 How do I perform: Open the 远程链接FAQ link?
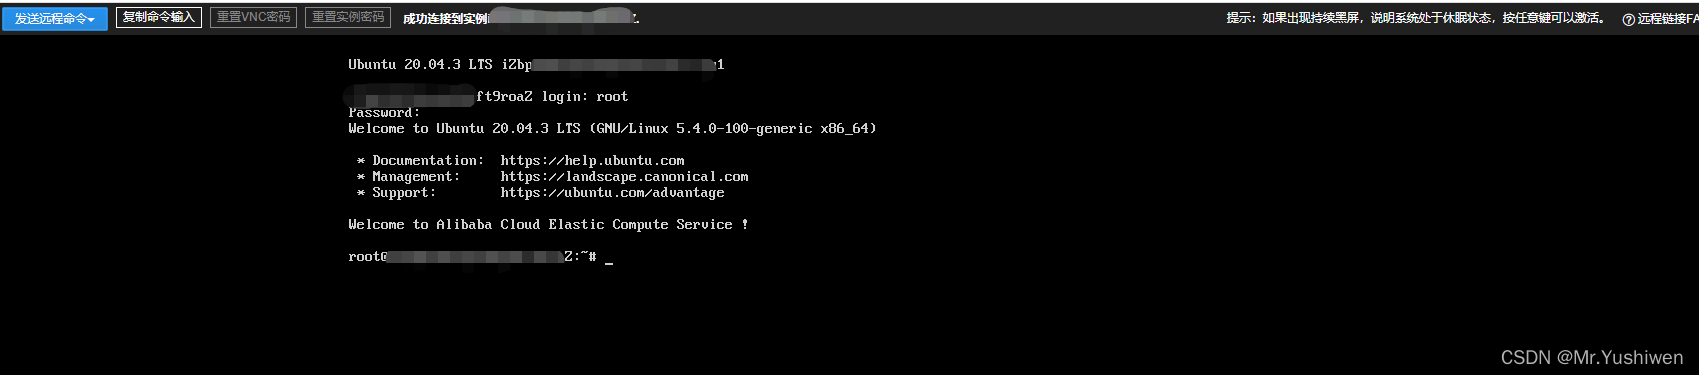1667,19
